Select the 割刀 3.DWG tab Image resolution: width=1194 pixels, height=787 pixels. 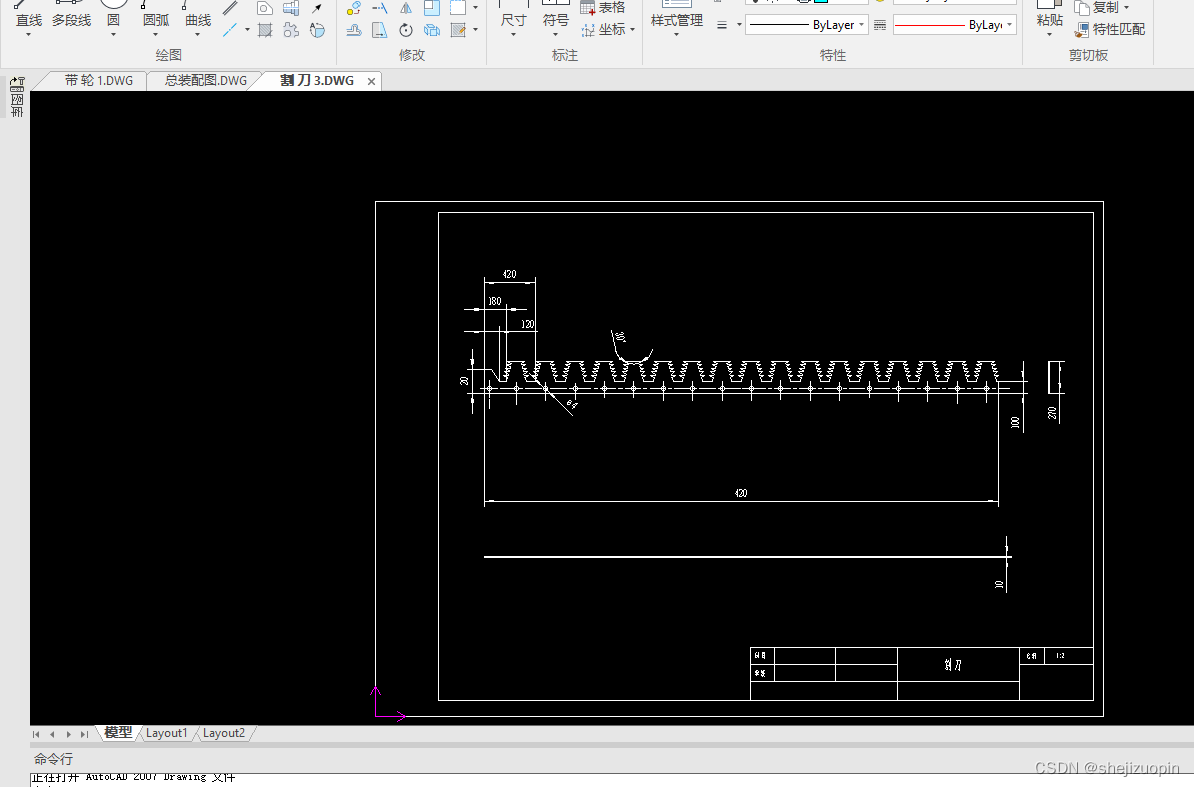click(x=317, y=81)
